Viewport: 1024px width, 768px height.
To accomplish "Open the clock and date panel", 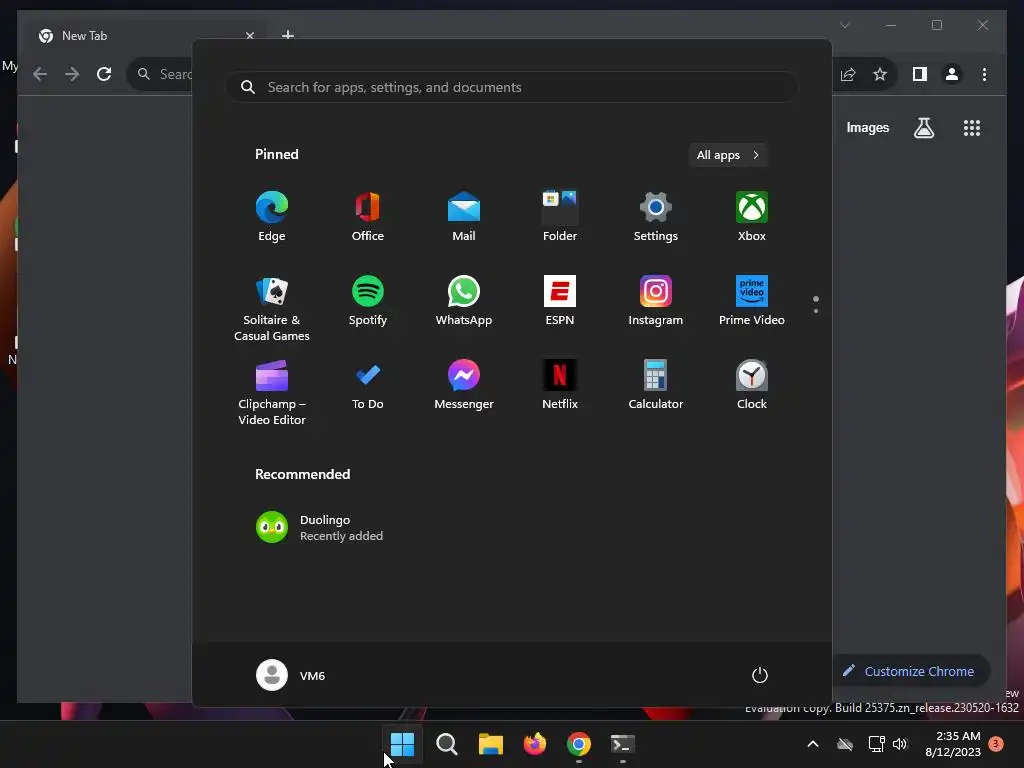I will pos(953,744).
